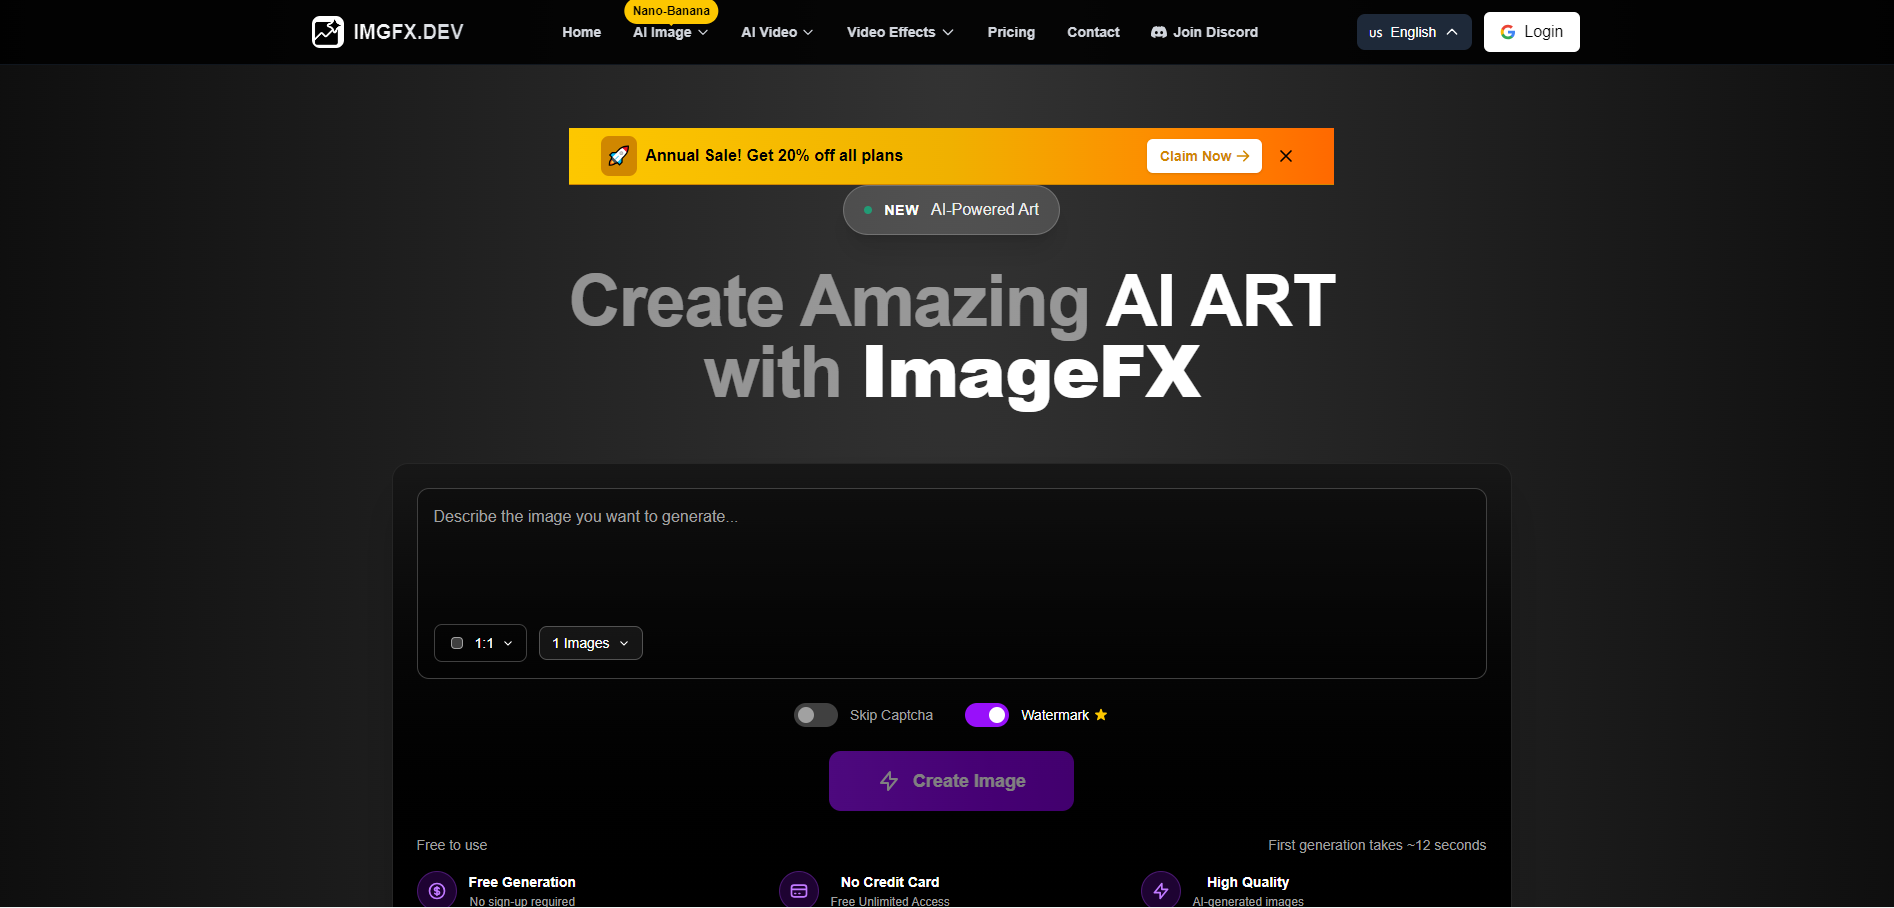The image size is (1894, 908).
Task: Open the English language dropdown
Action: [x=1413, y=31]
